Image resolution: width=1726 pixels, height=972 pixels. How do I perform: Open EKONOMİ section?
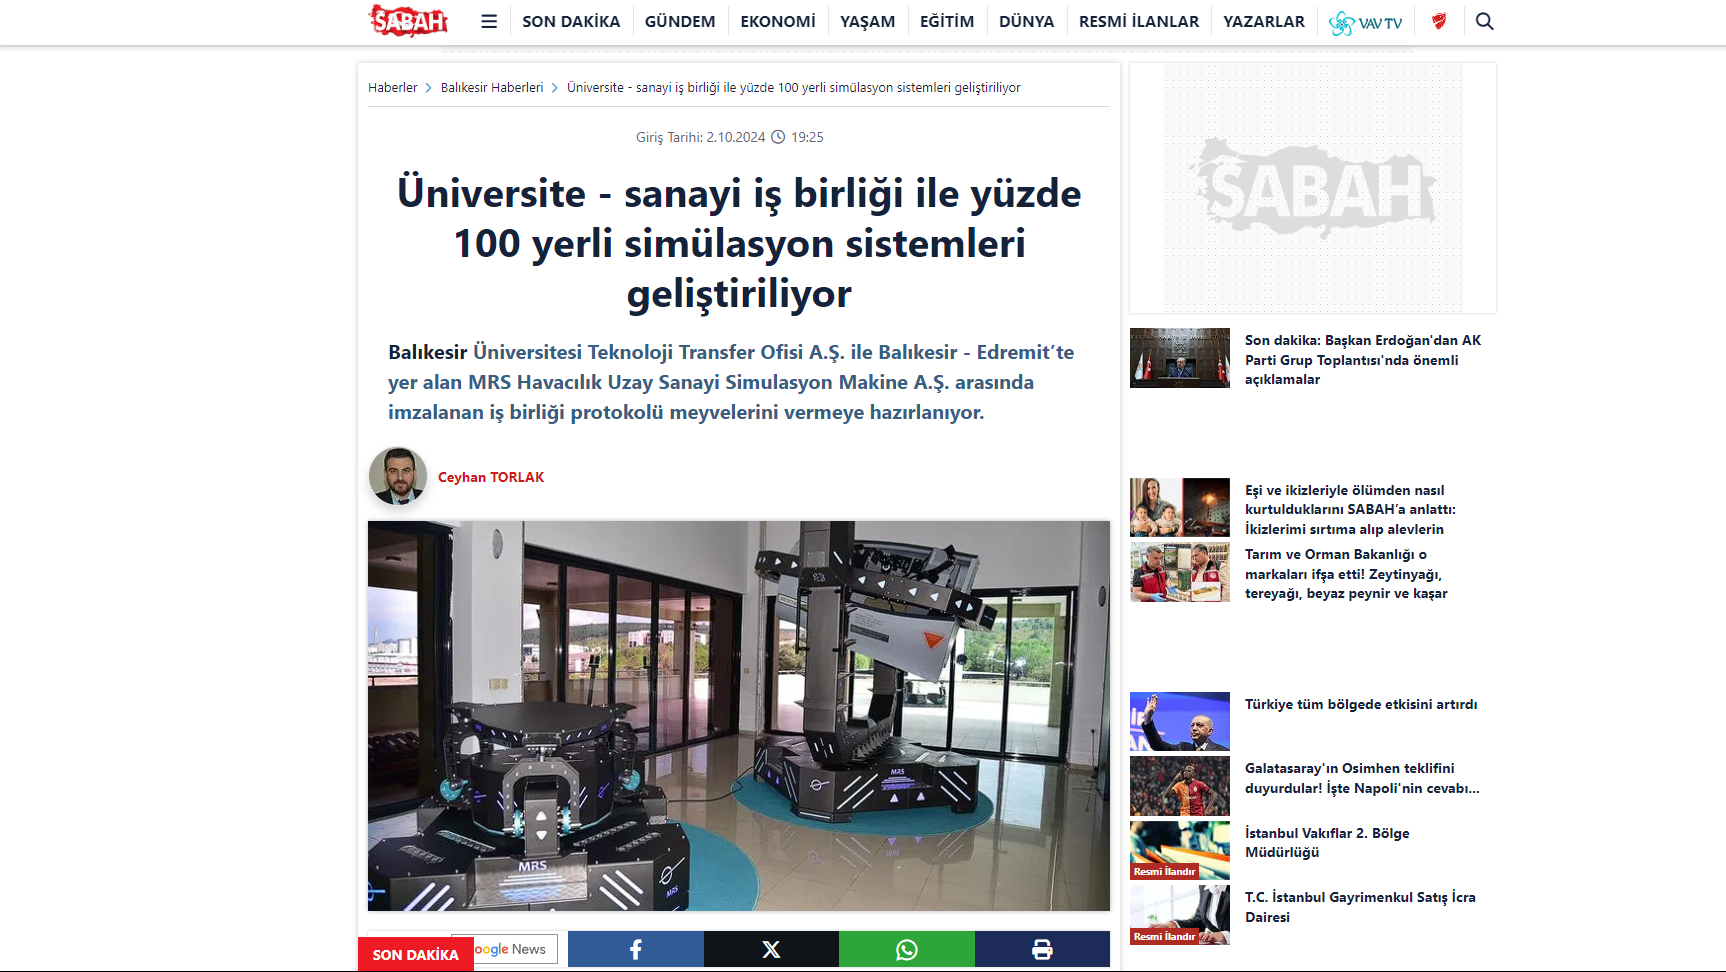(778, 21)
